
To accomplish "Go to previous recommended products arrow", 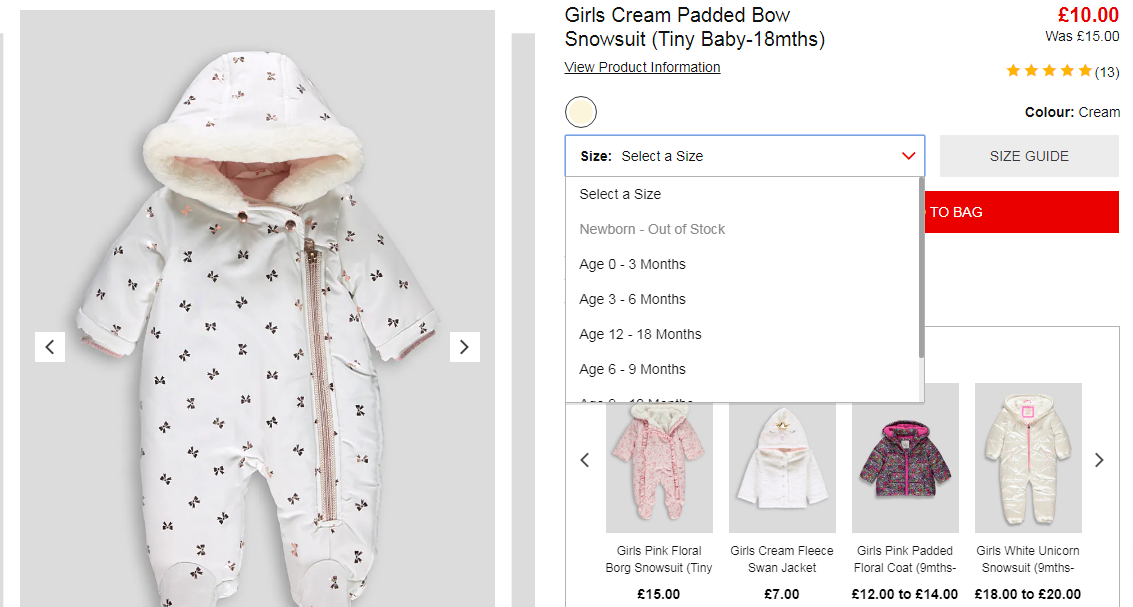I will click(x=585, y=460).
